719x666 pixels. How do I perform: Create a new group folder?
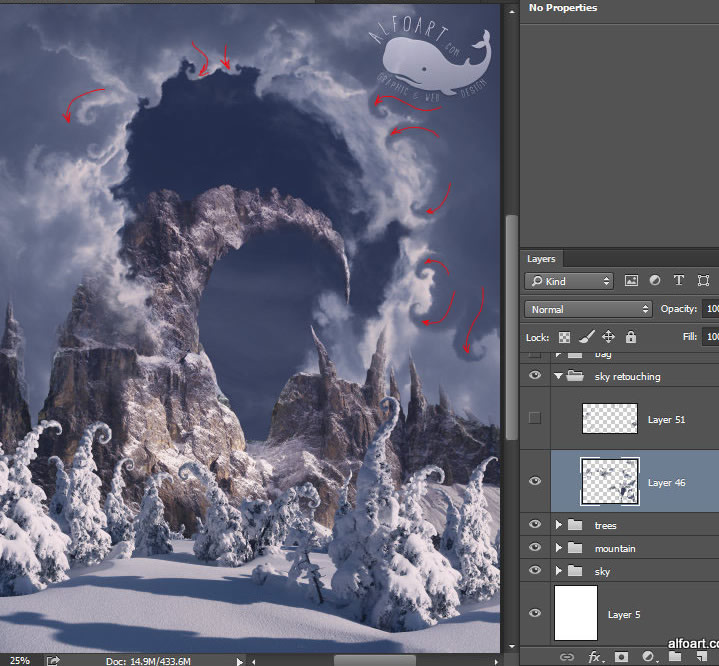pos(675,656)
